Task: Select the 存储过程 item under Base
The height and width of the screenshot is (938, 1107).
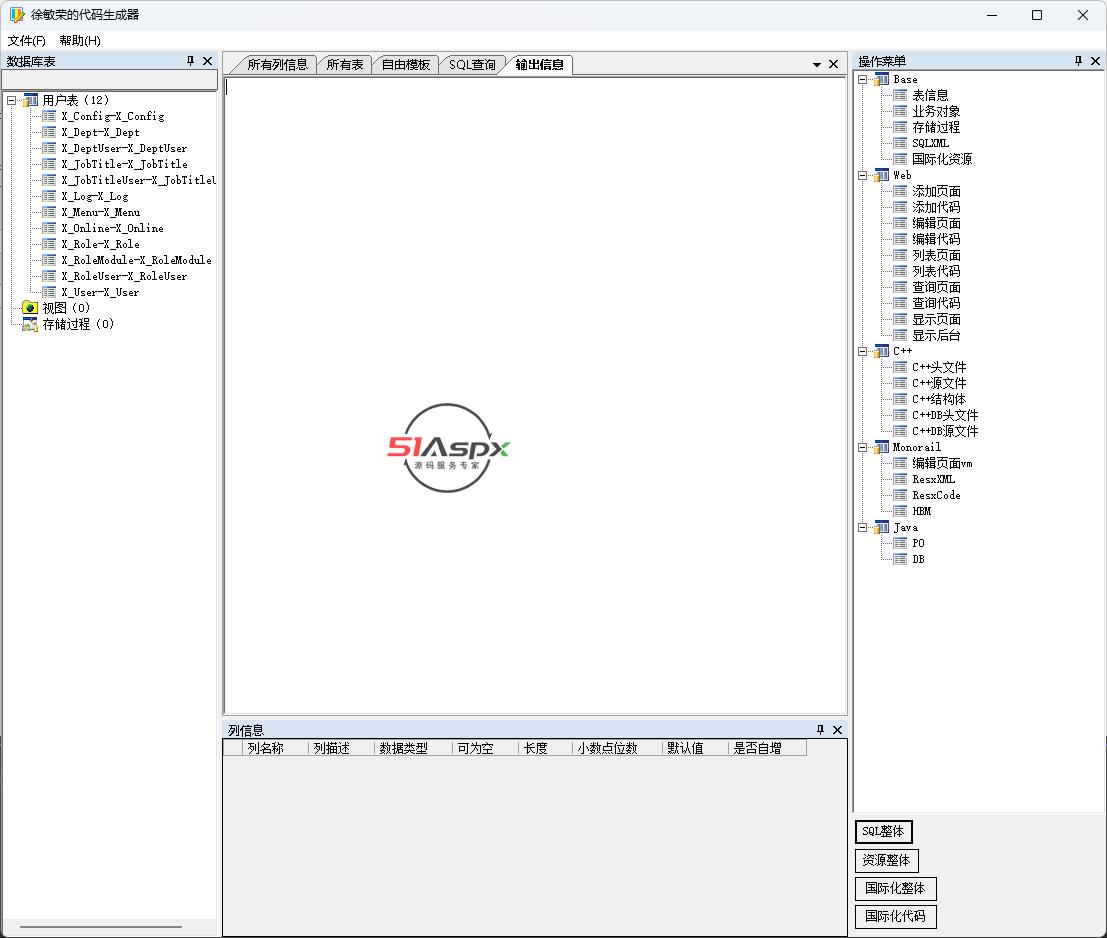Action: coord(936,128)
